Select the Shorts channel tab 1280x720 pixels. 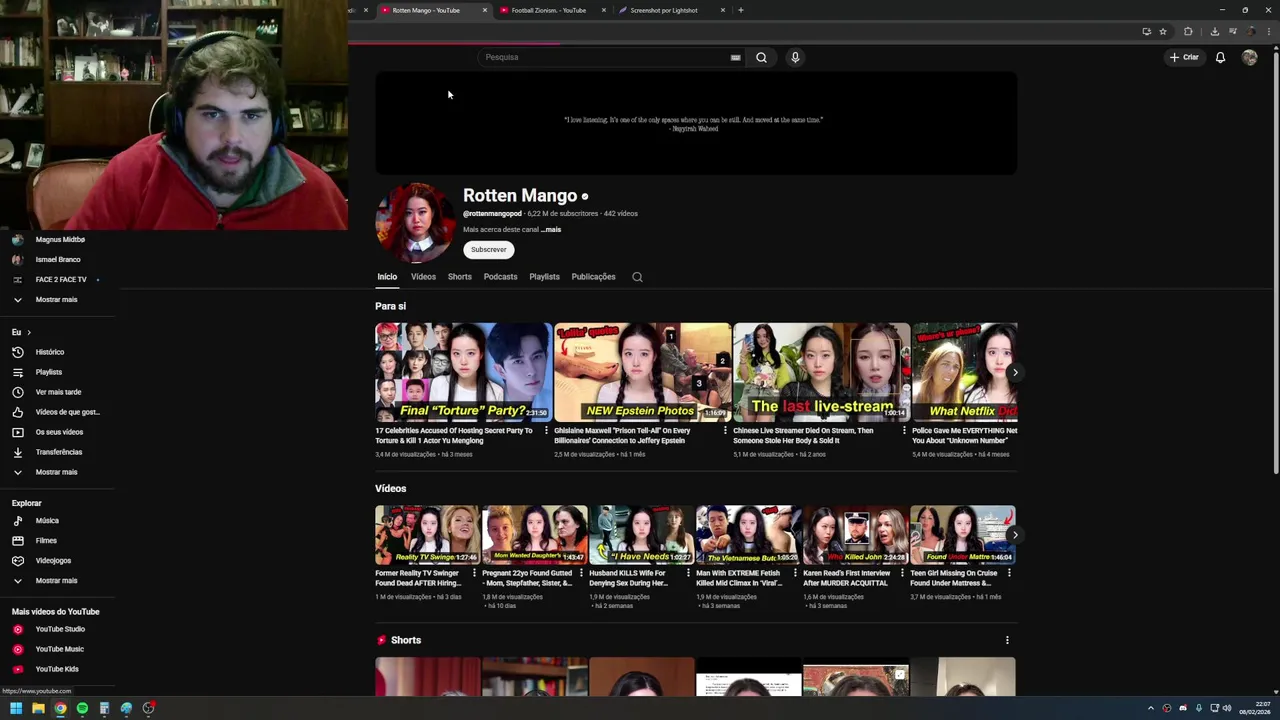(x=460, y=277)
